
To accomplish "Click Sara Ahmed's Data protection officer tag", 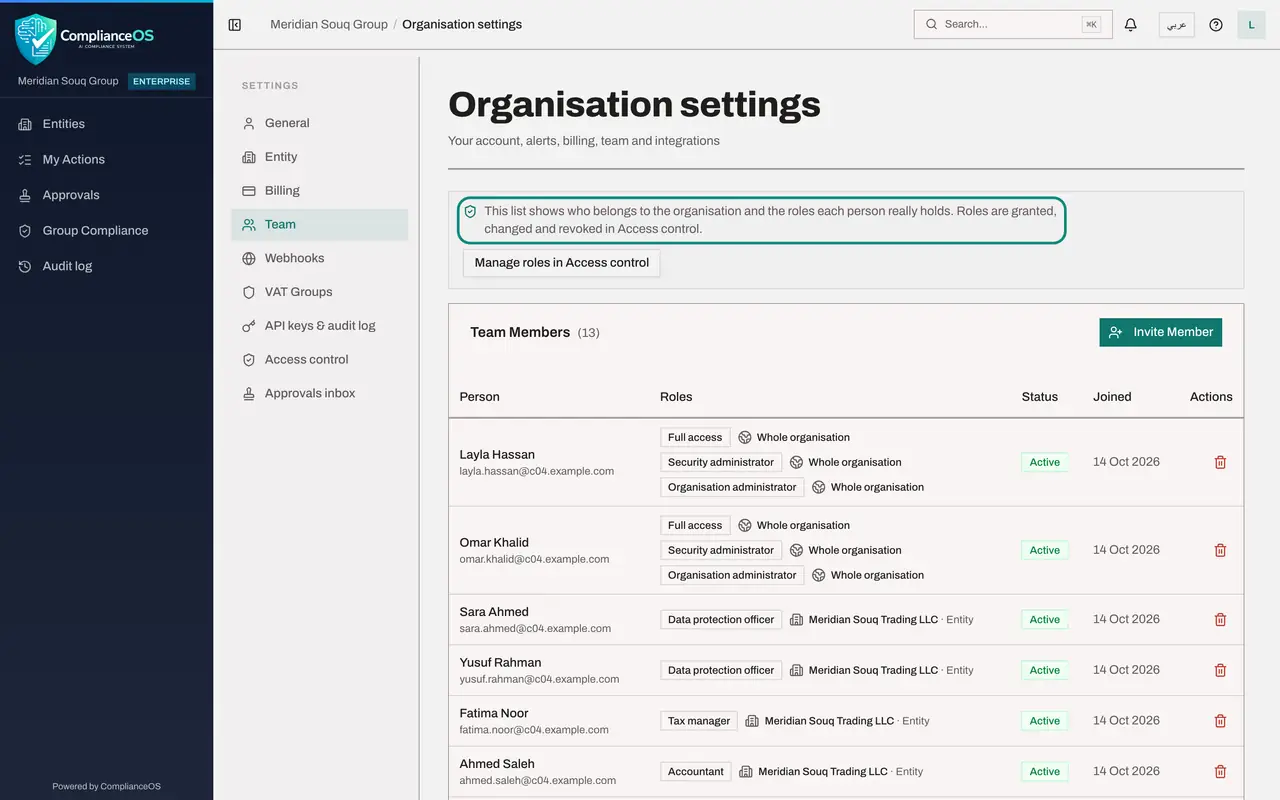I will click(x=721, y=620).
